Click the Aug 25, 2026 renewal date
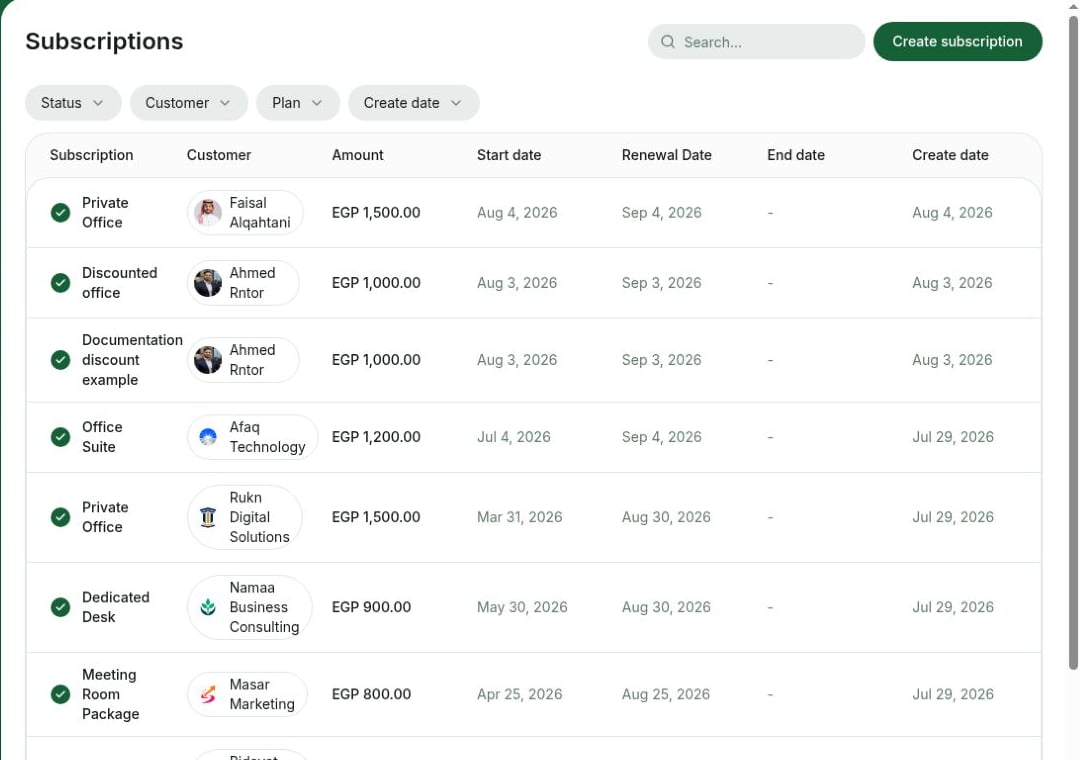Viewport: 1080px width, 760px height. coord(665,695)
